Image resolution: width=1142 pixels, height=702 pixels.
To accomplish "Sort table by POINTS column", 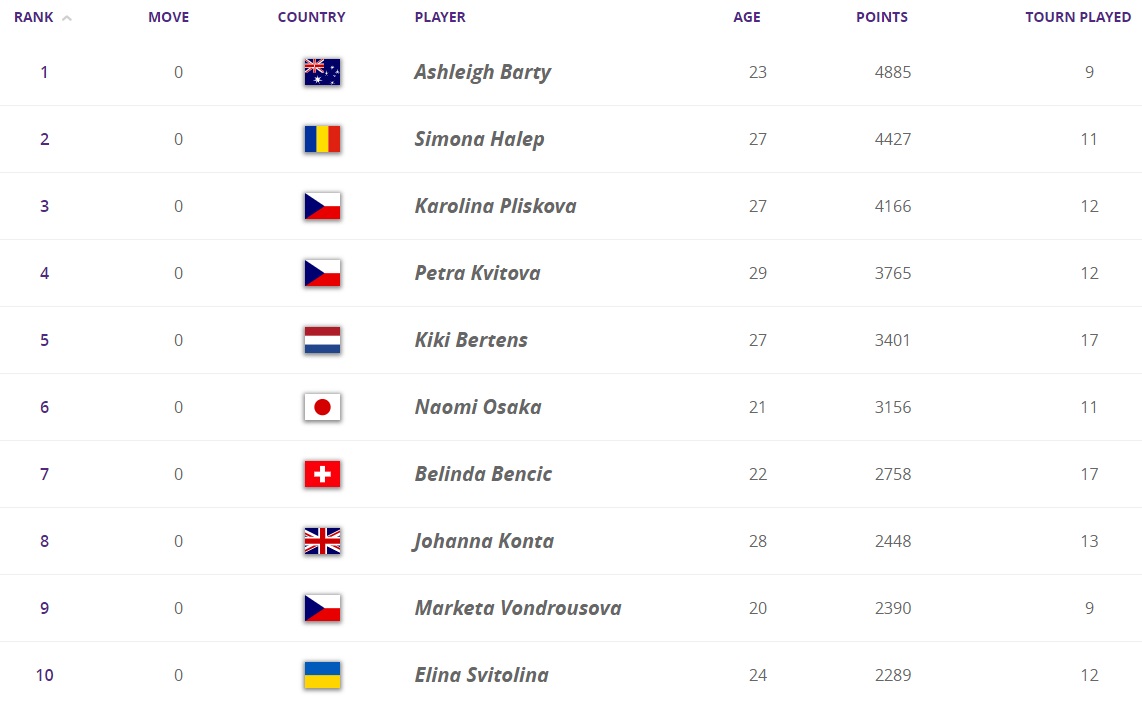I will coord(882,17).
